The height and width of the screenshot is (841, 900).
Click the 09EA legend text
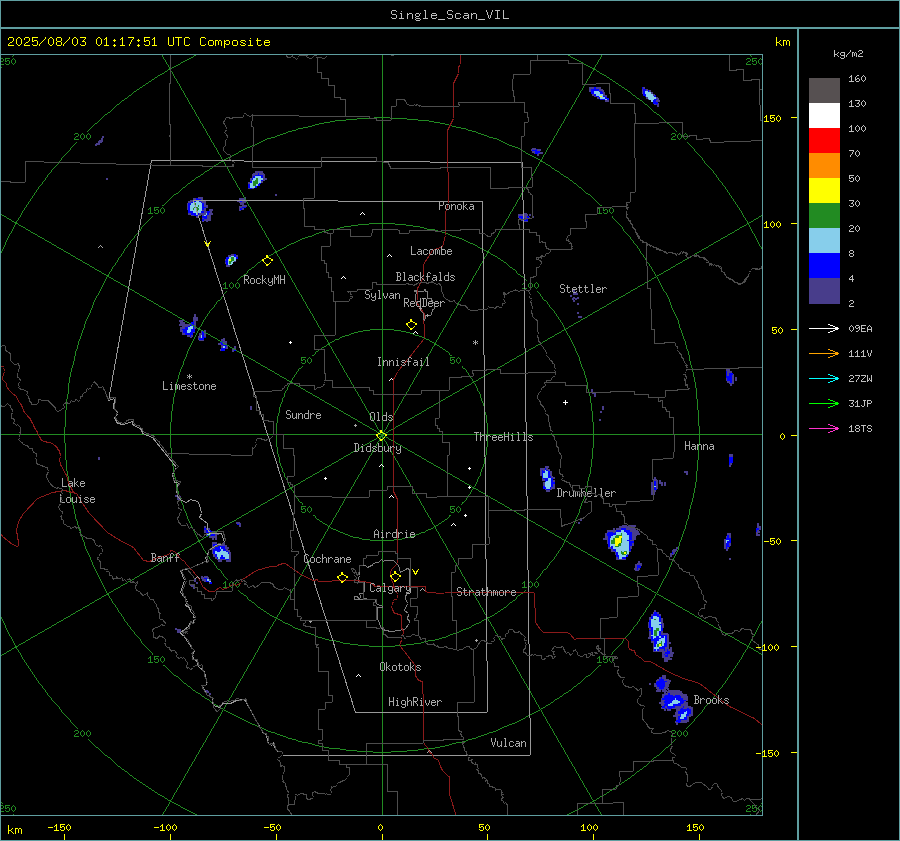[860, 329]
